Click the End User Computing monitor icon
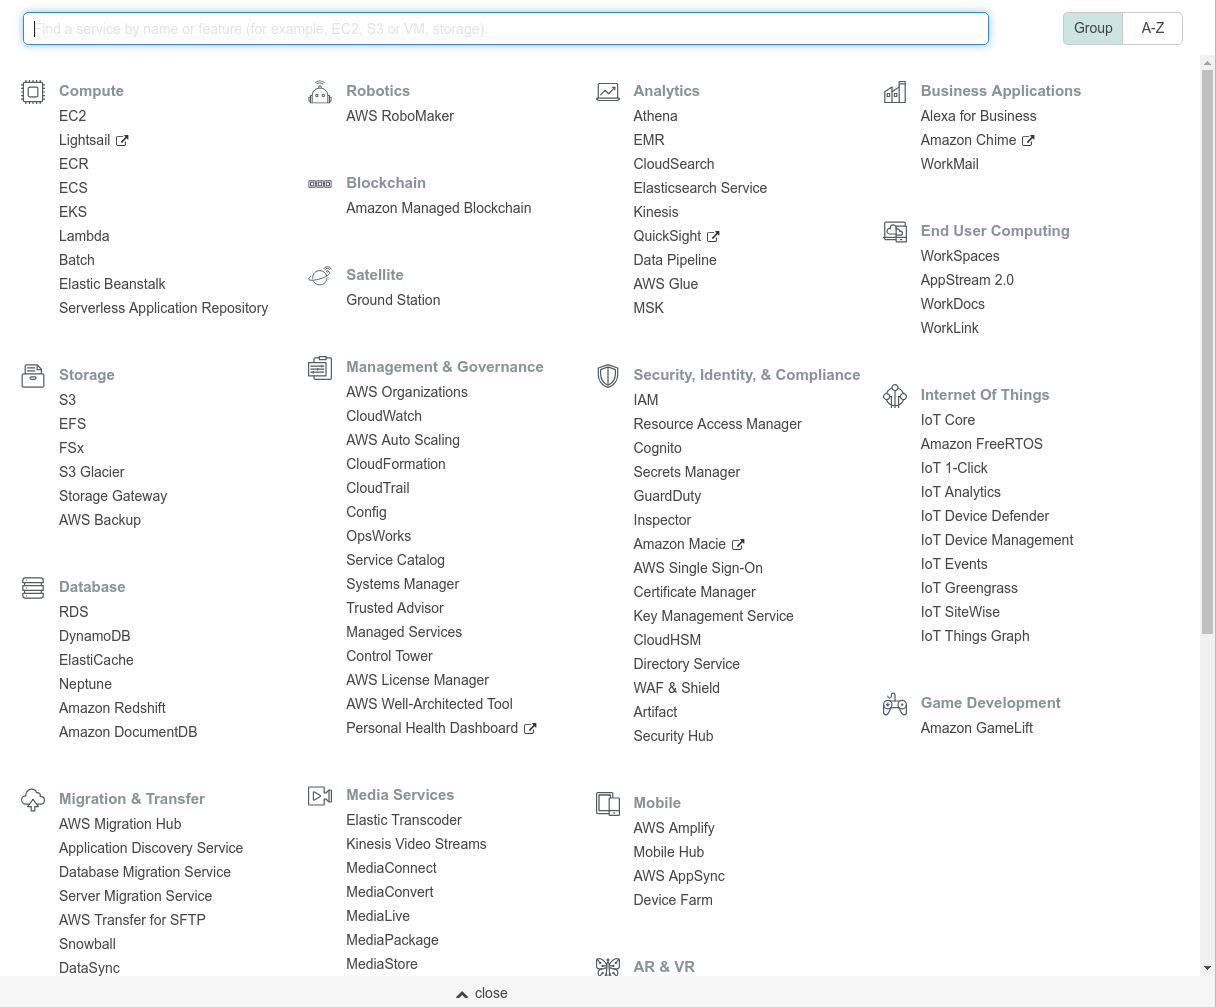1216x1007 pixels. click(x=895, y=232)
